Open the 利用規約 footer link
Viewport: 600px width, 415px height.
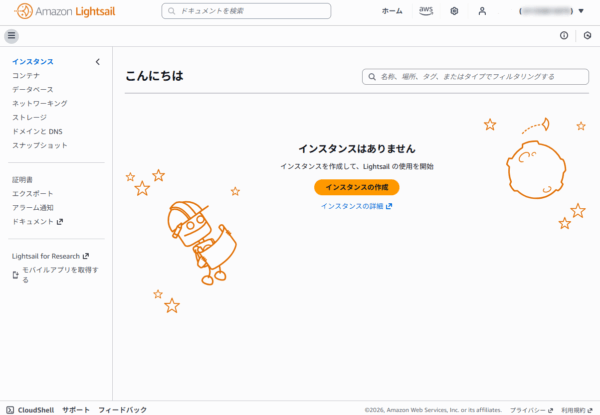tap(577, 410)
